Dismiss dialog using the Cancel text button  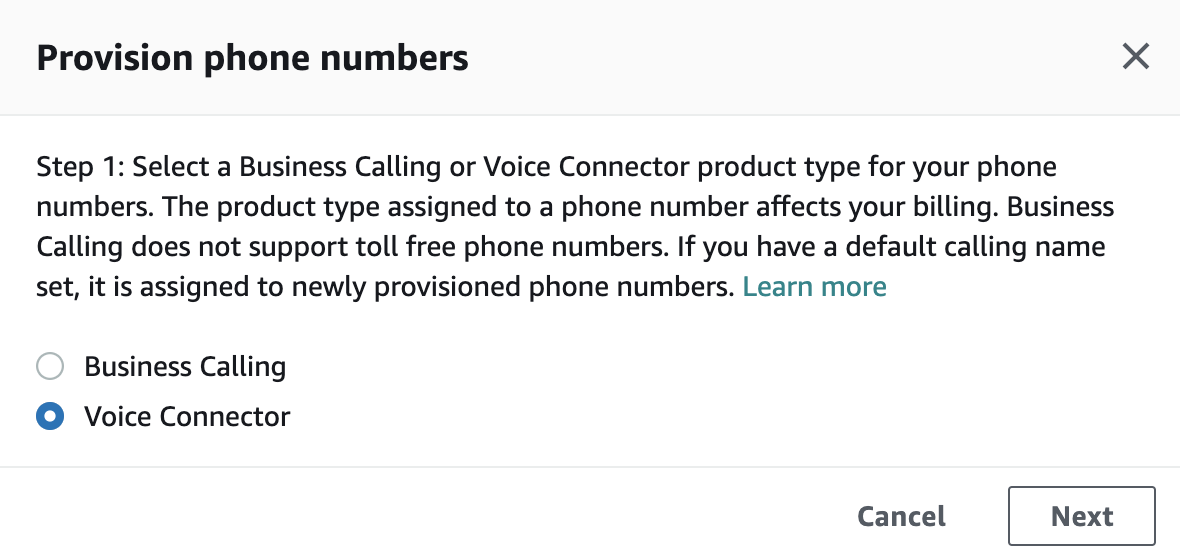(902, 516)
